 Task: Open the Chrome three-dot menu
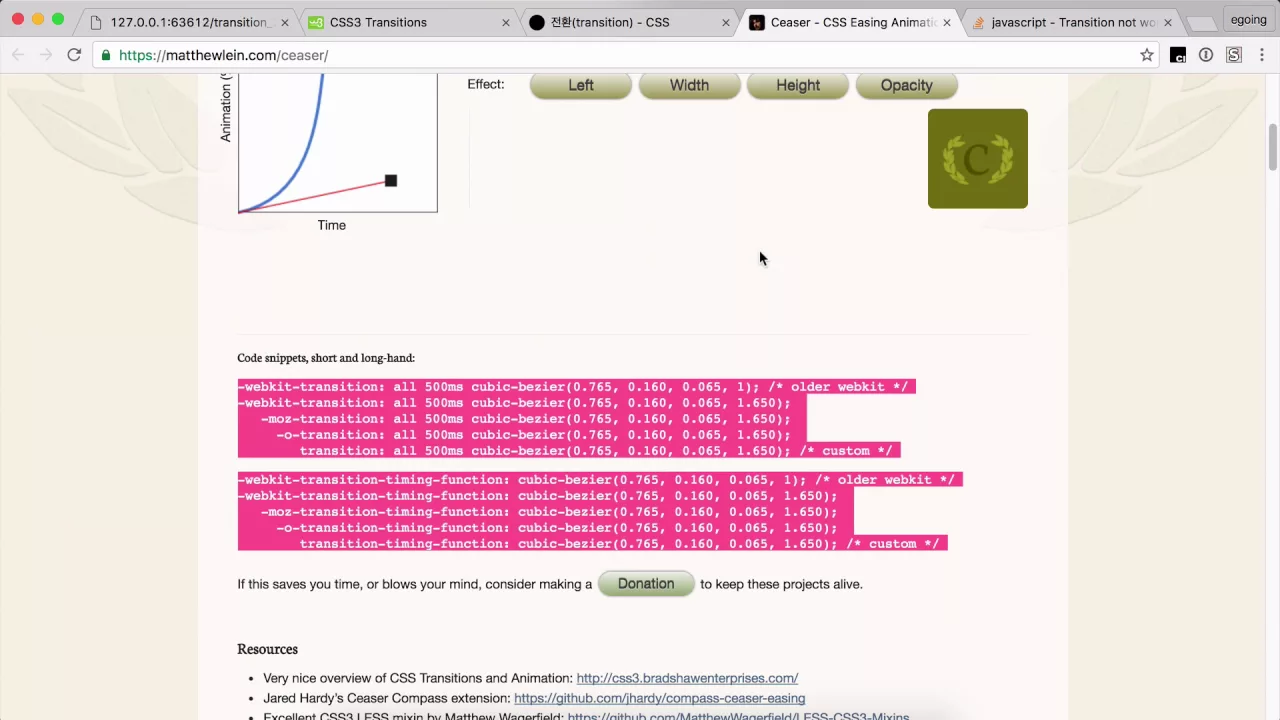[1262, 55]
